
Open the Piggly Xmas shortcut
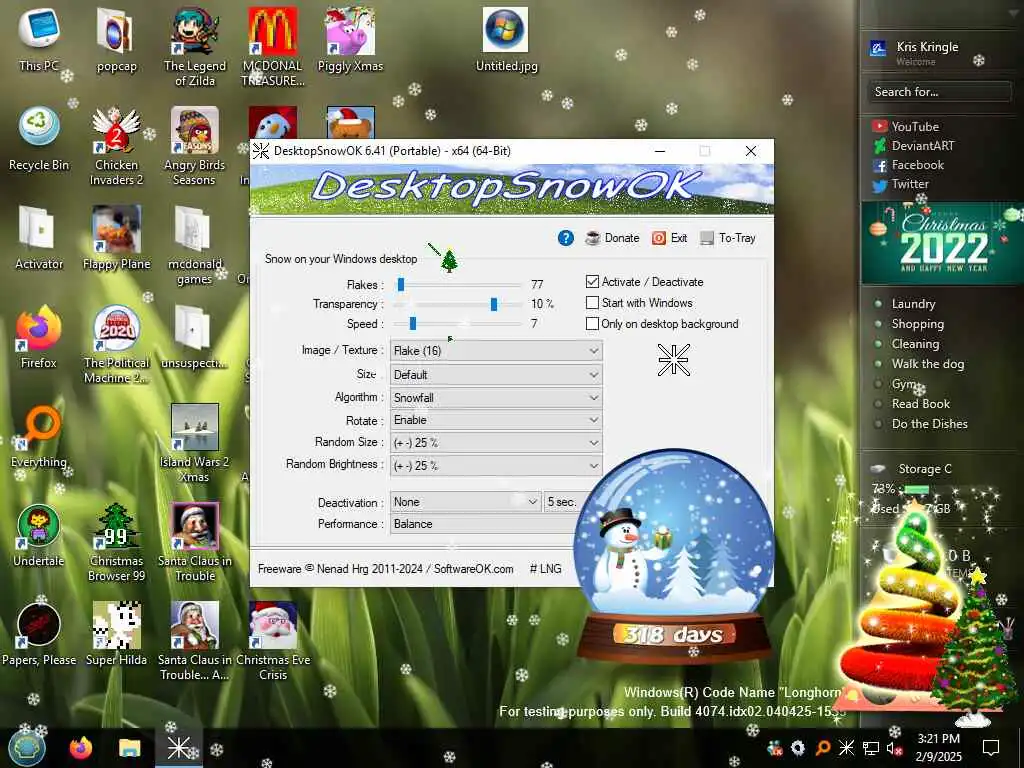point(350,39)
